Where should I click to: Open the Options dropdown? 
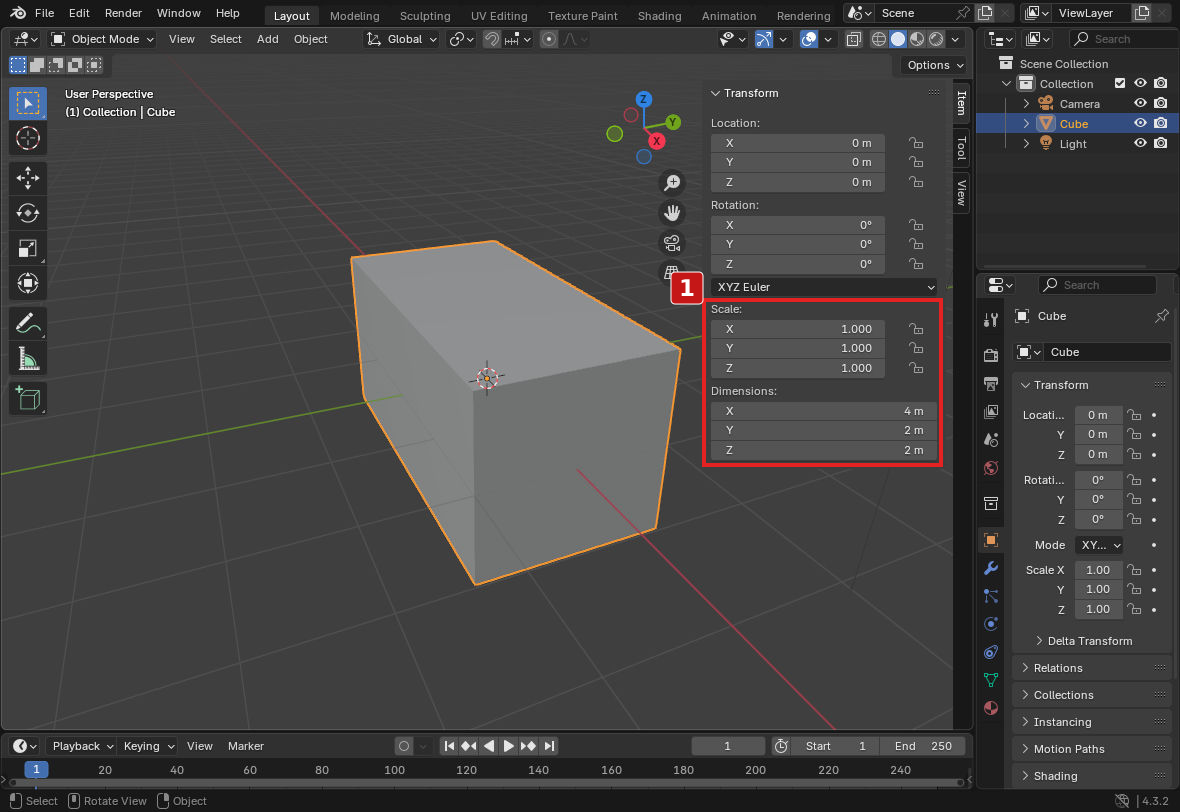pos(934,65)
